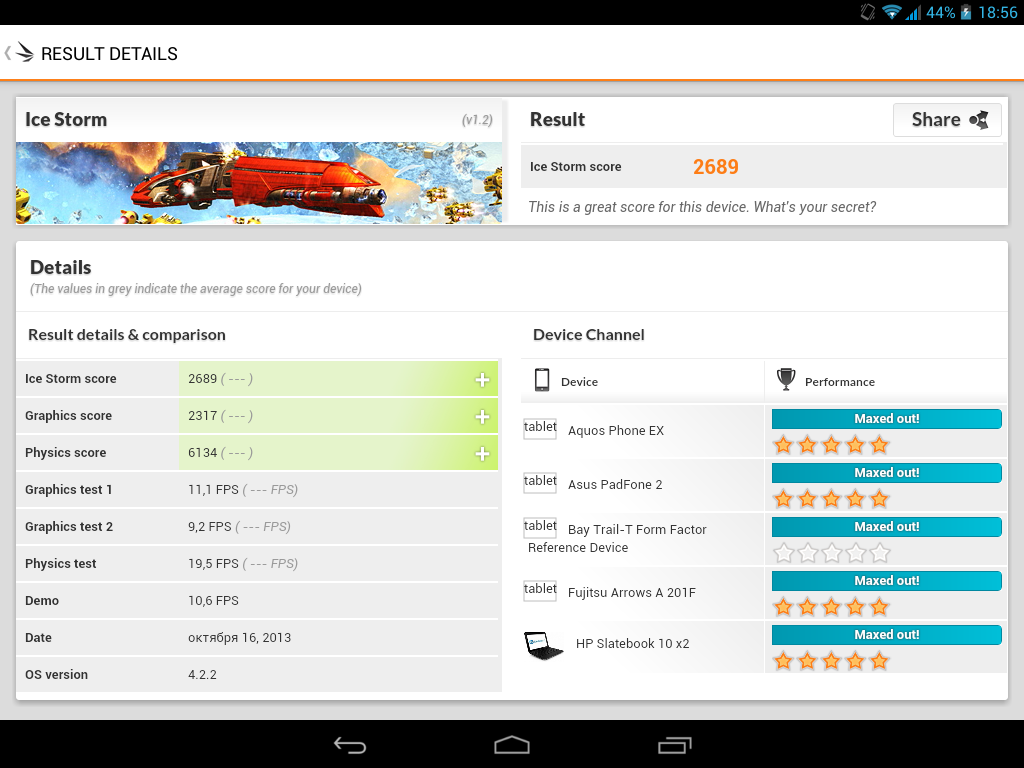Image resolution: width=1024 pixels, height=768 pixels.
Task: Expand the Graphics score row plus
Action: click(x=482, y=417)
